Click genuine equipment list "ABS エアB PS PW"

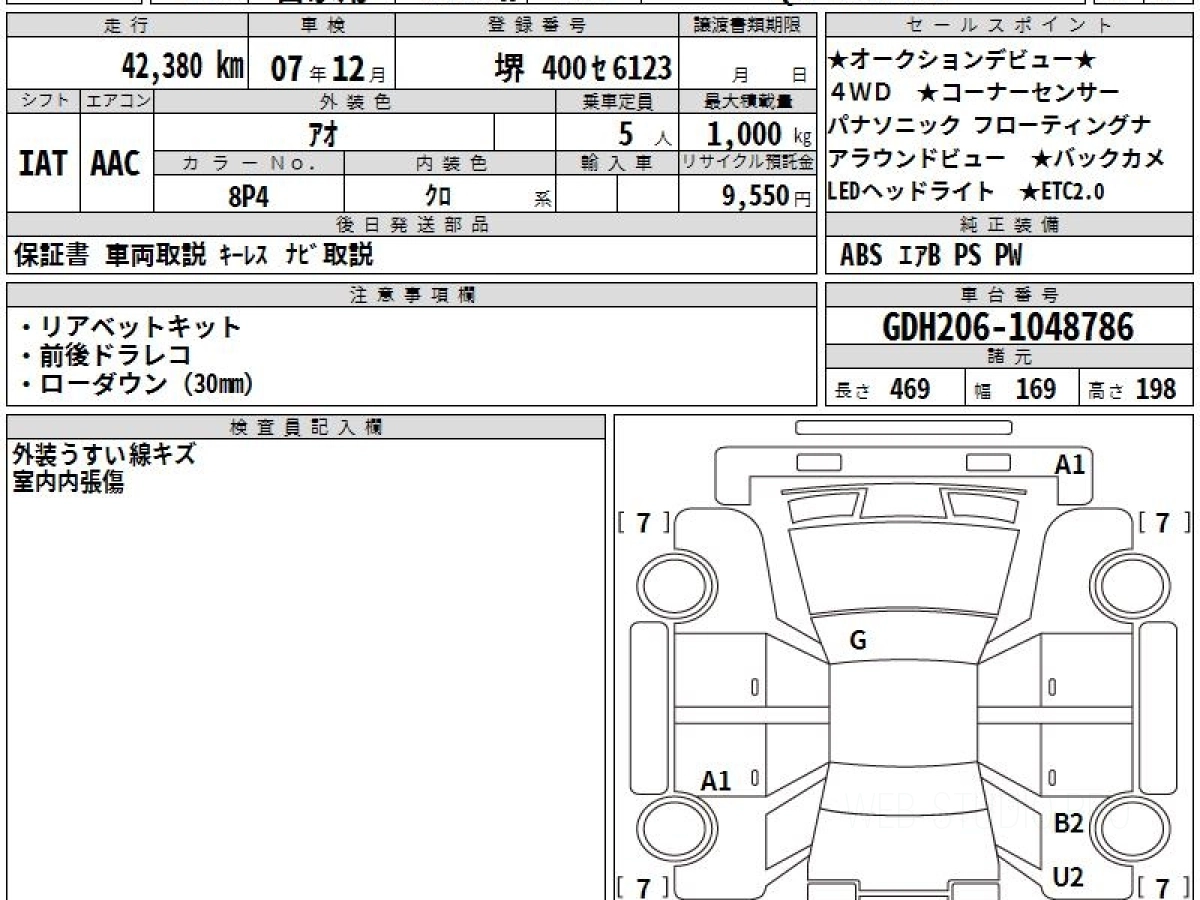931,256
